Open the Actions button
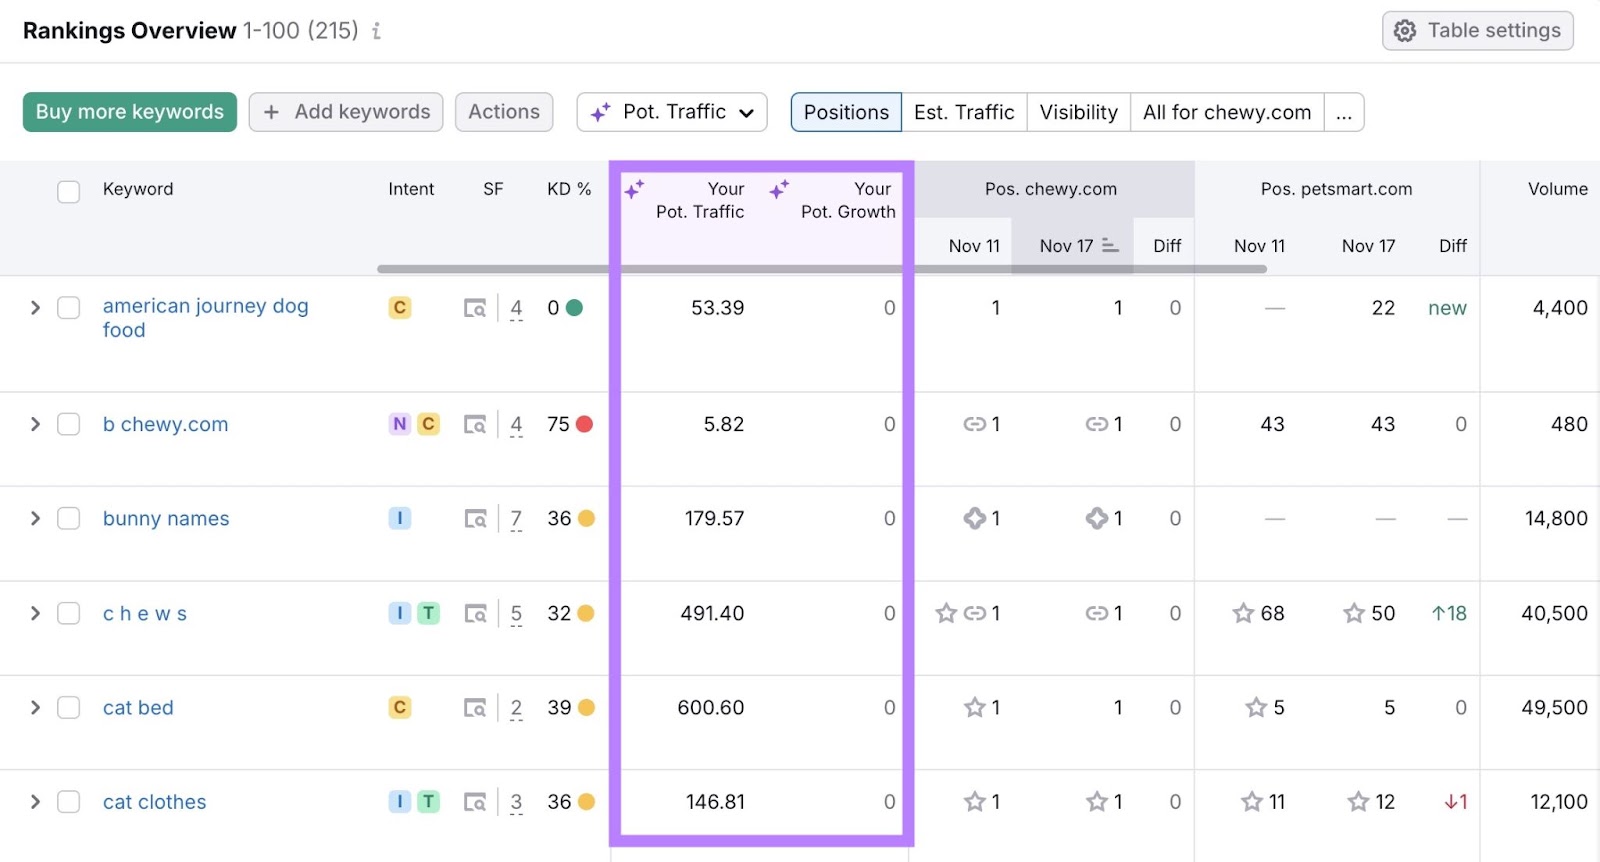This screenshot has height=862, width=1600. [504, 112]
